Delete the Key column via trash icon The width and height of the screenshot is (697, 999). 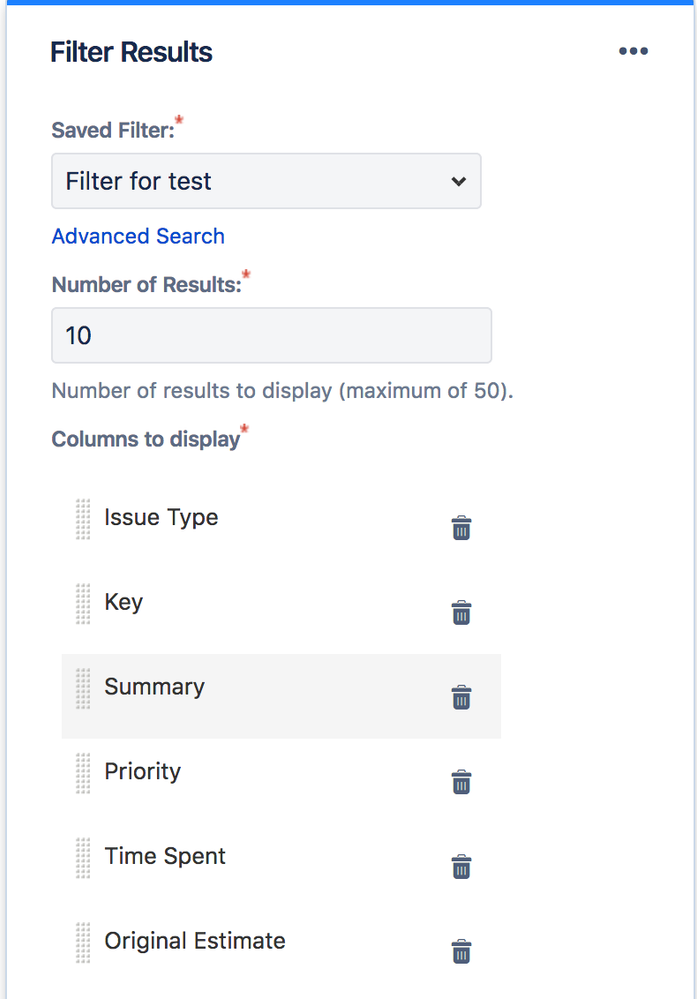tap(461, 613)
